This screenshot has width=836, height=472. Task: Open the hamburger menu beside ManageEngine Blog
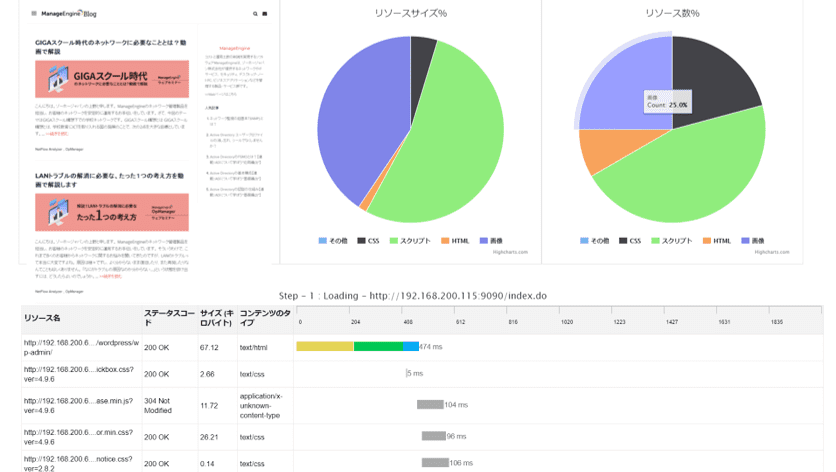click(33, 14)
